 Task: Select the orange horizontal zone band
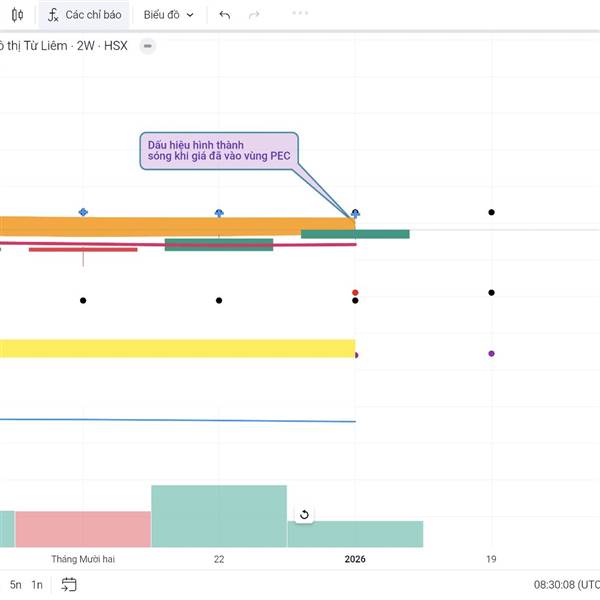click(178, 226)
